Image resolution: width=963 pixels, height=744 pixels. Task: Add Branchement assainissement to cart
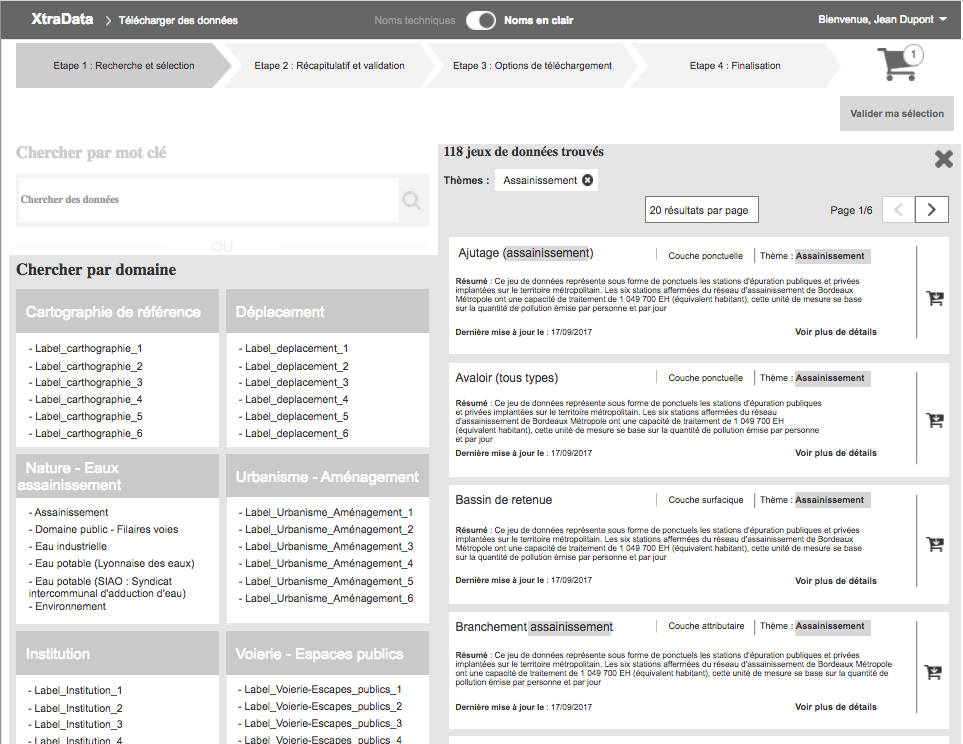tap(935, 672)
